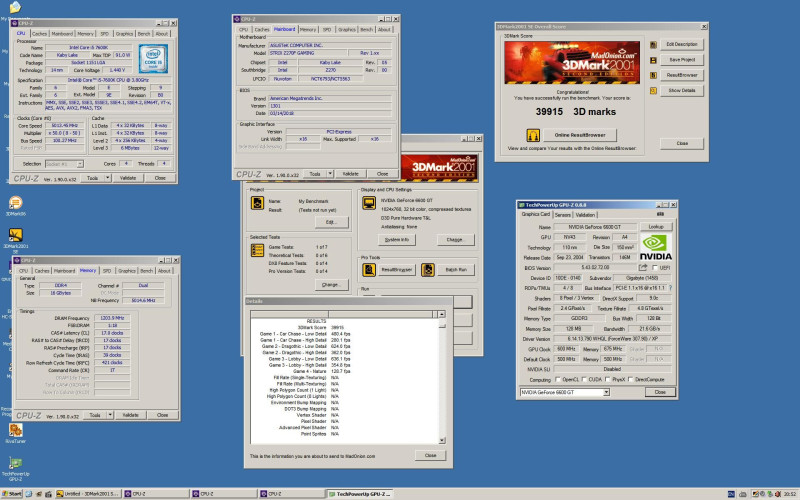This screenshot has width=800, height=500.
Task: Launch the TechPowerUp GPU-Z desktop shortcut
Action: (x=15, y=462)
